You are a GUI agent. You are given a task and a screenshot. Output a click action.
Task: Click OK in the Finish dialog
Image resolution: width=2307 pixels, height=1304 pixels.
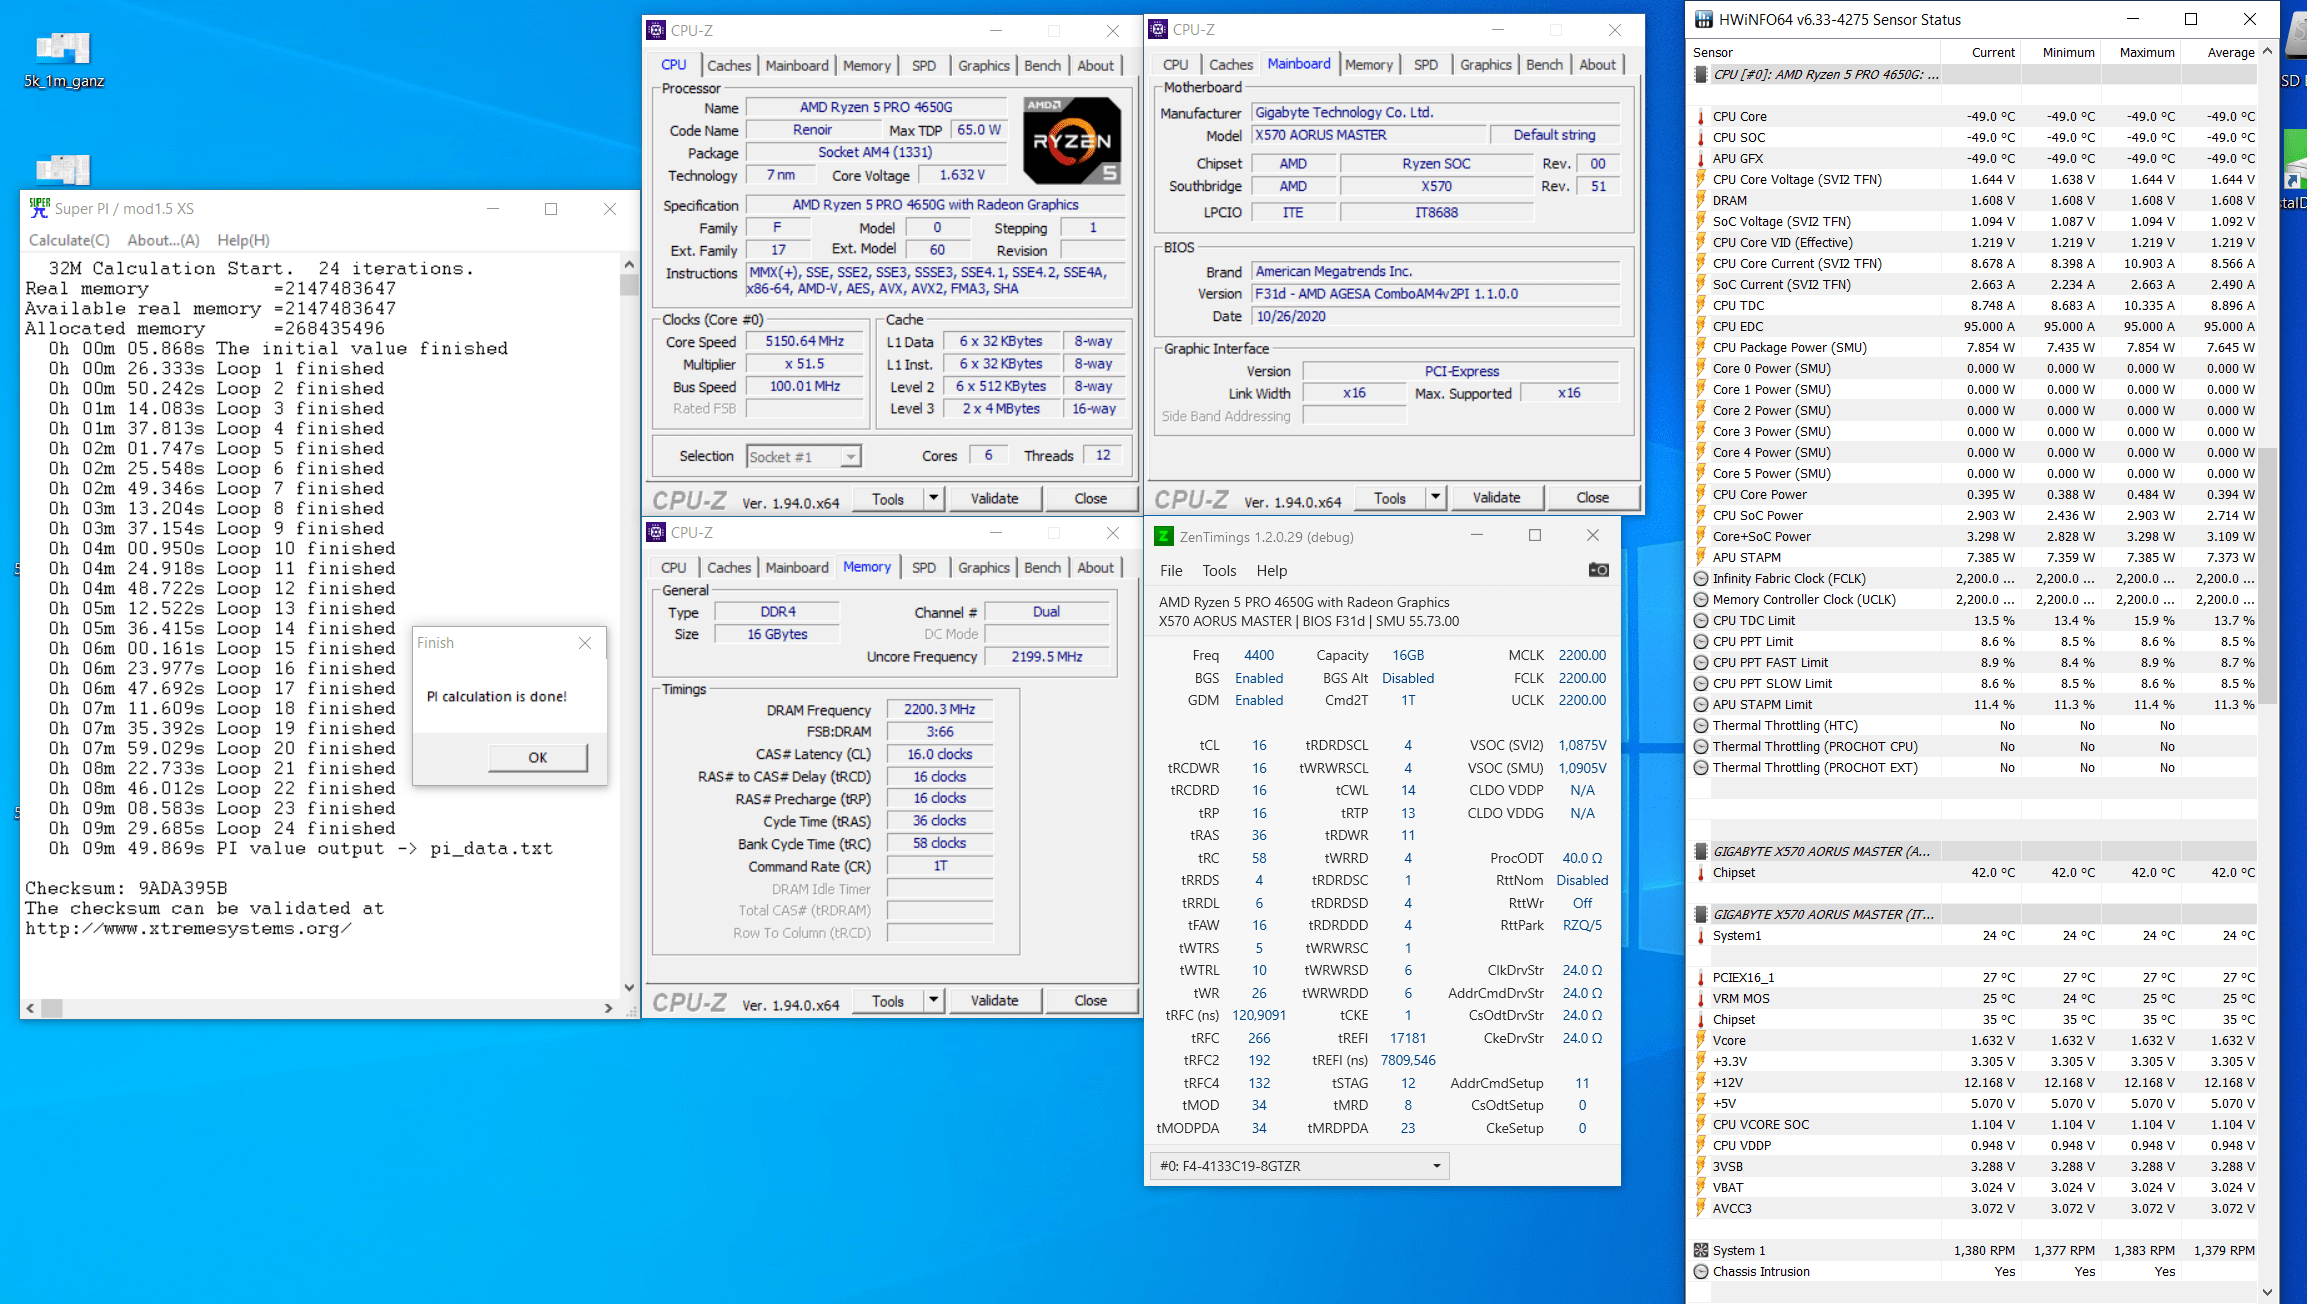(x=538, y=757)
